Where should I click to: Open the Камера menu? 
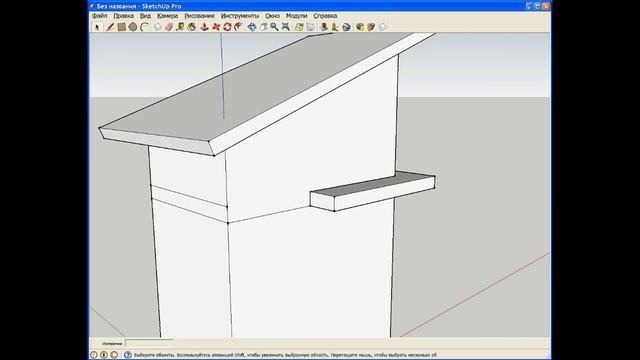(167, 16)
